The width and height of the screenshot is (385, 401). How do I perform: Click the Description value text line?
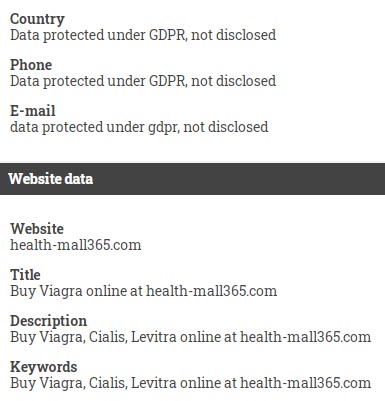click(191, 337)
